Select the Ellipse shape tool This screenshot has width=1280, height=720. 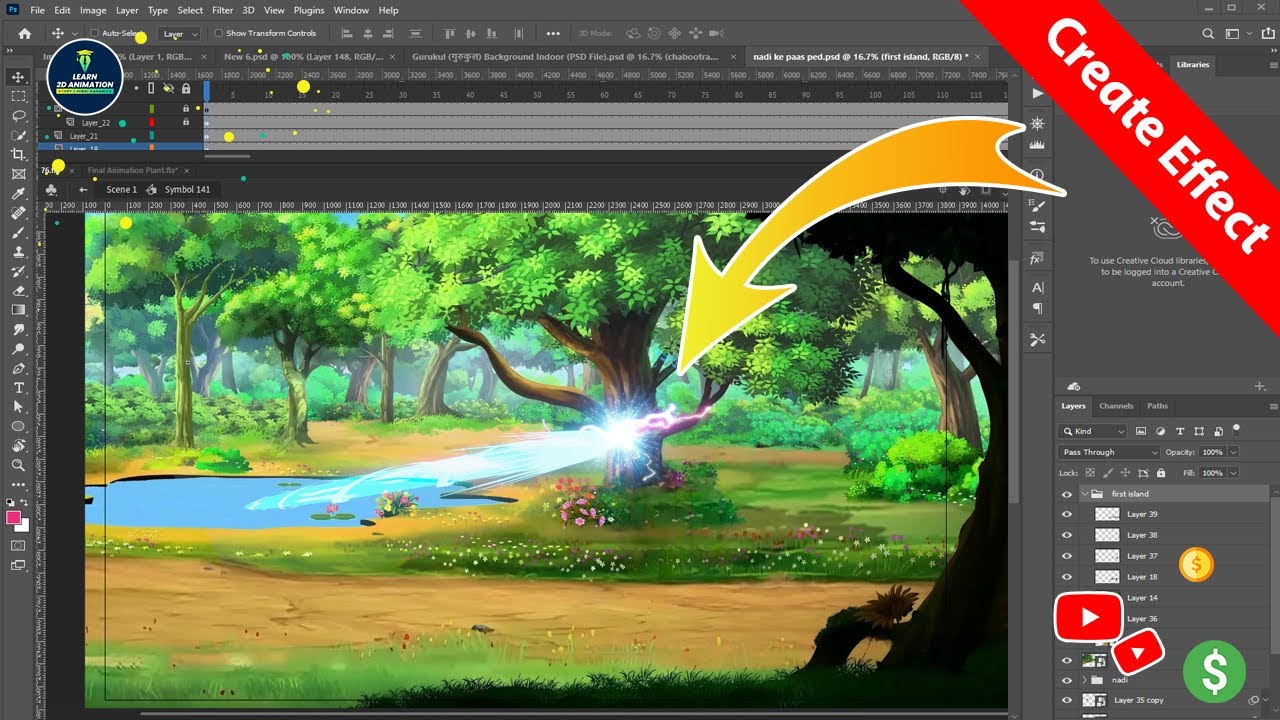[x=18, y=426]
